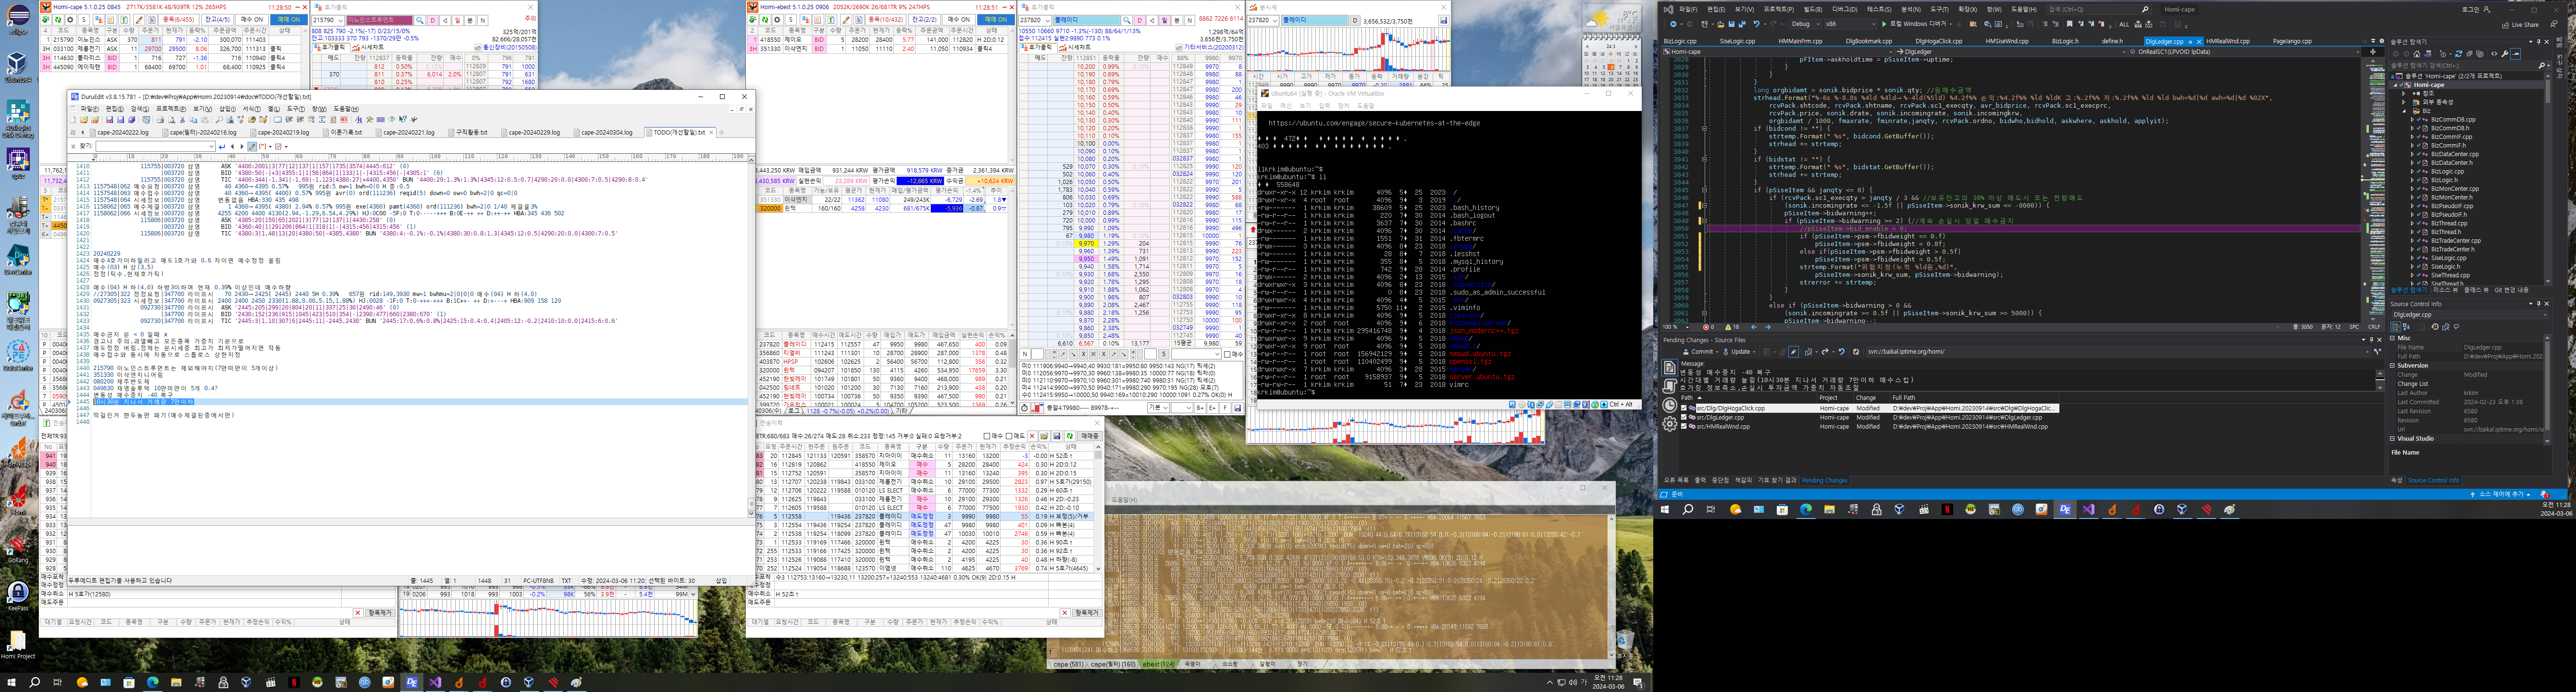Click the Commit button

(x=1700, y=352)
